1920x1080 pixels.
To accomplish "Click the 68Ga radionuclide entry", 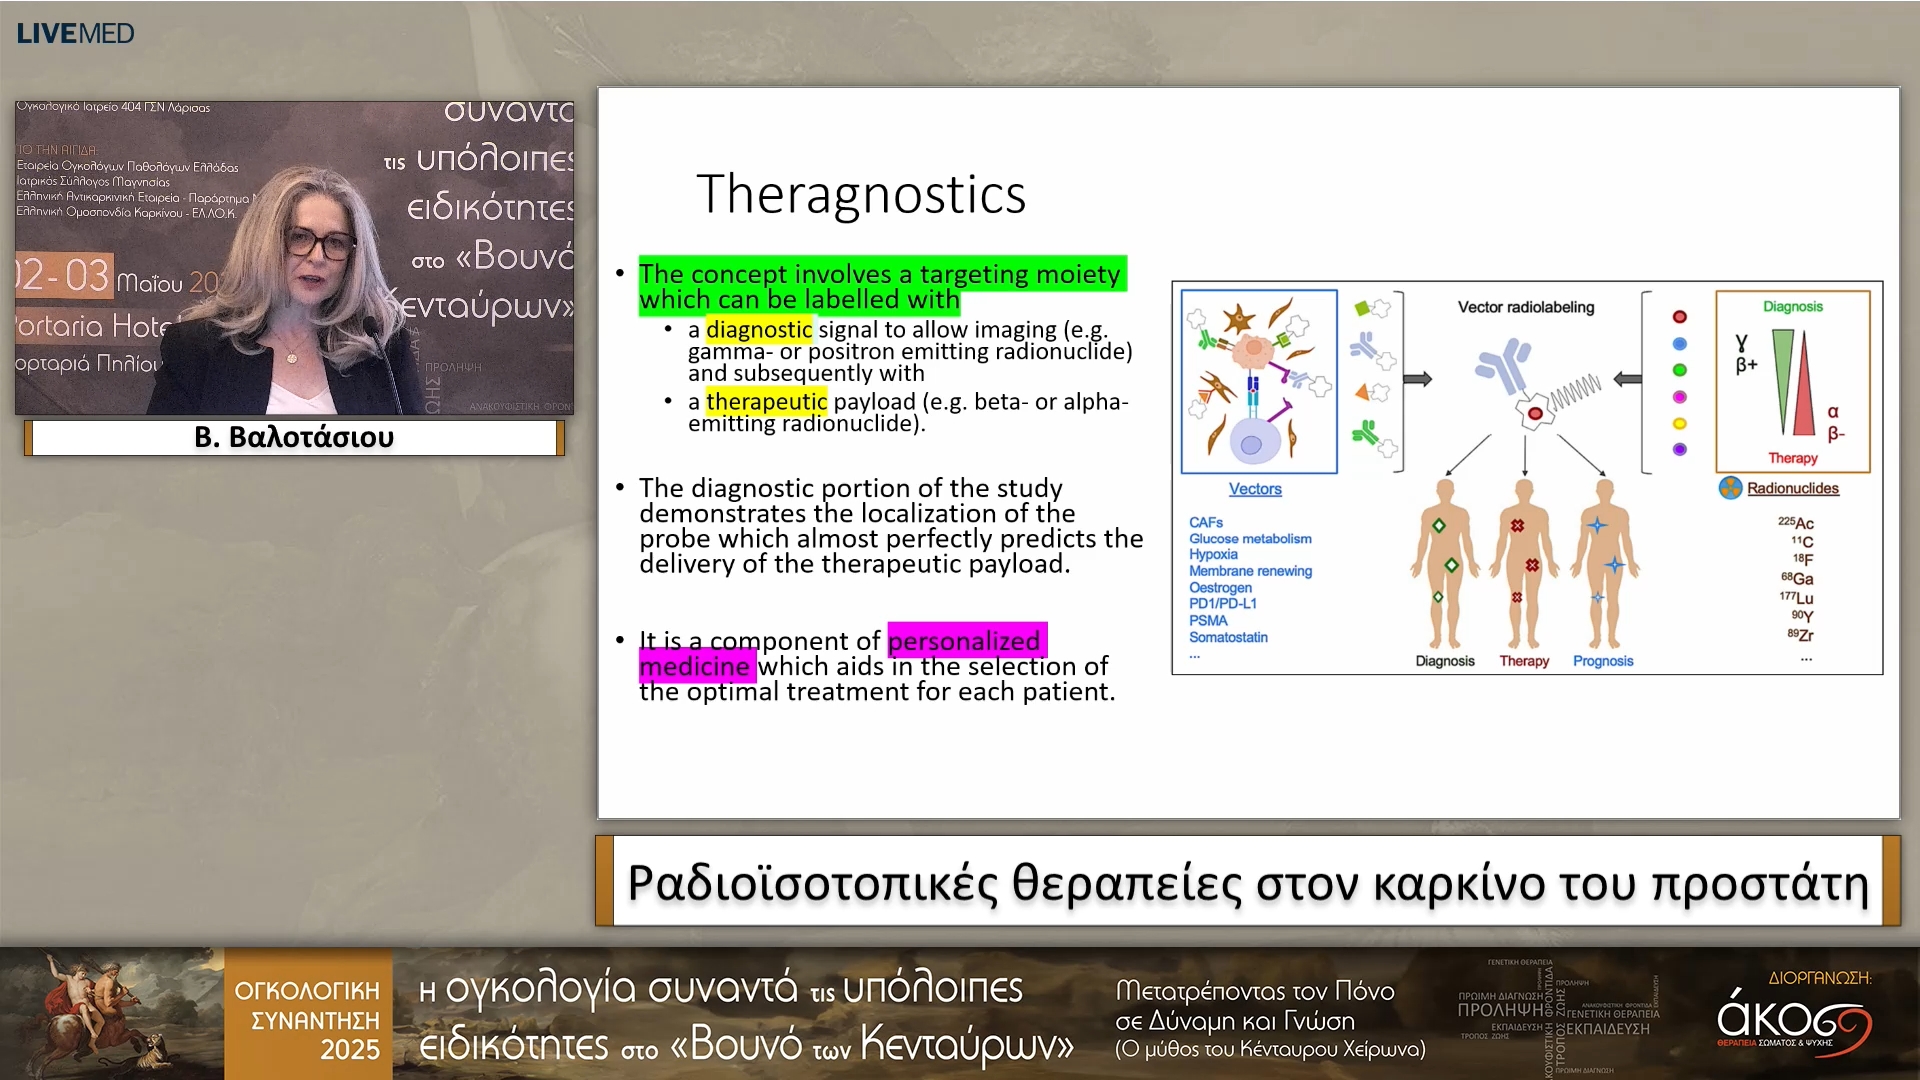I will point(1797,578).
